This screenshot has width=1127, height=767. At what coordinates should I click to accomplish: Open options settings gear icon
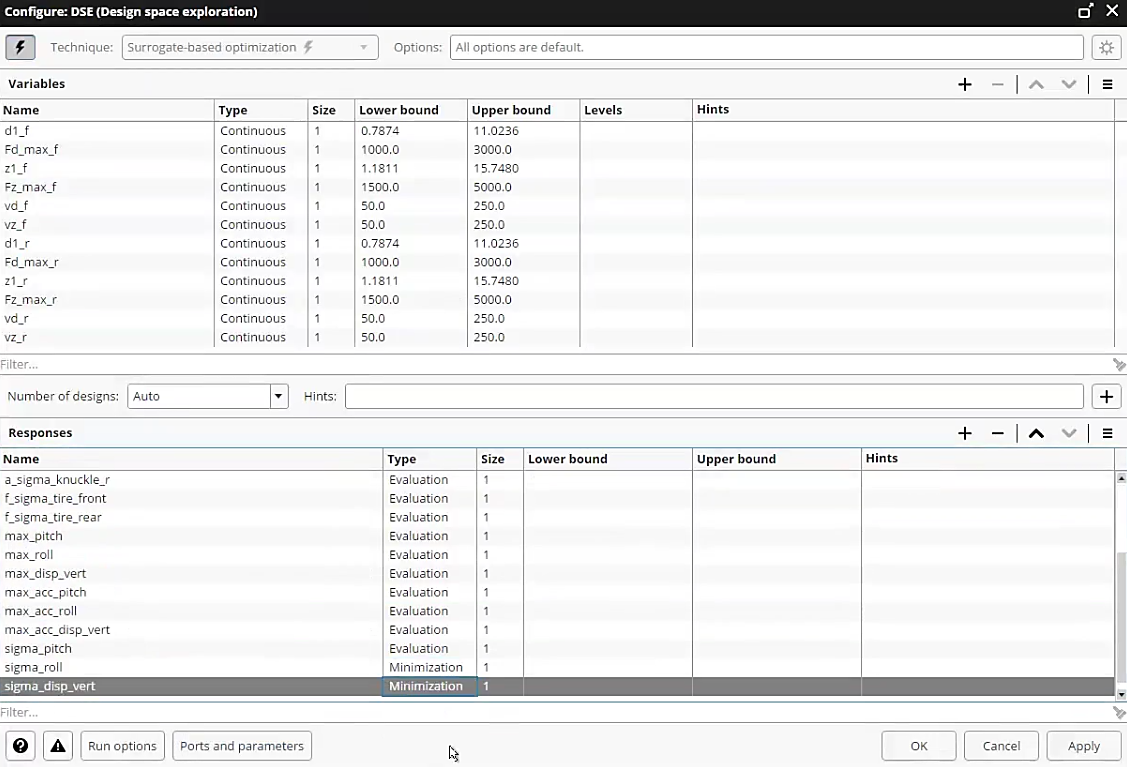coord(1106,47)
